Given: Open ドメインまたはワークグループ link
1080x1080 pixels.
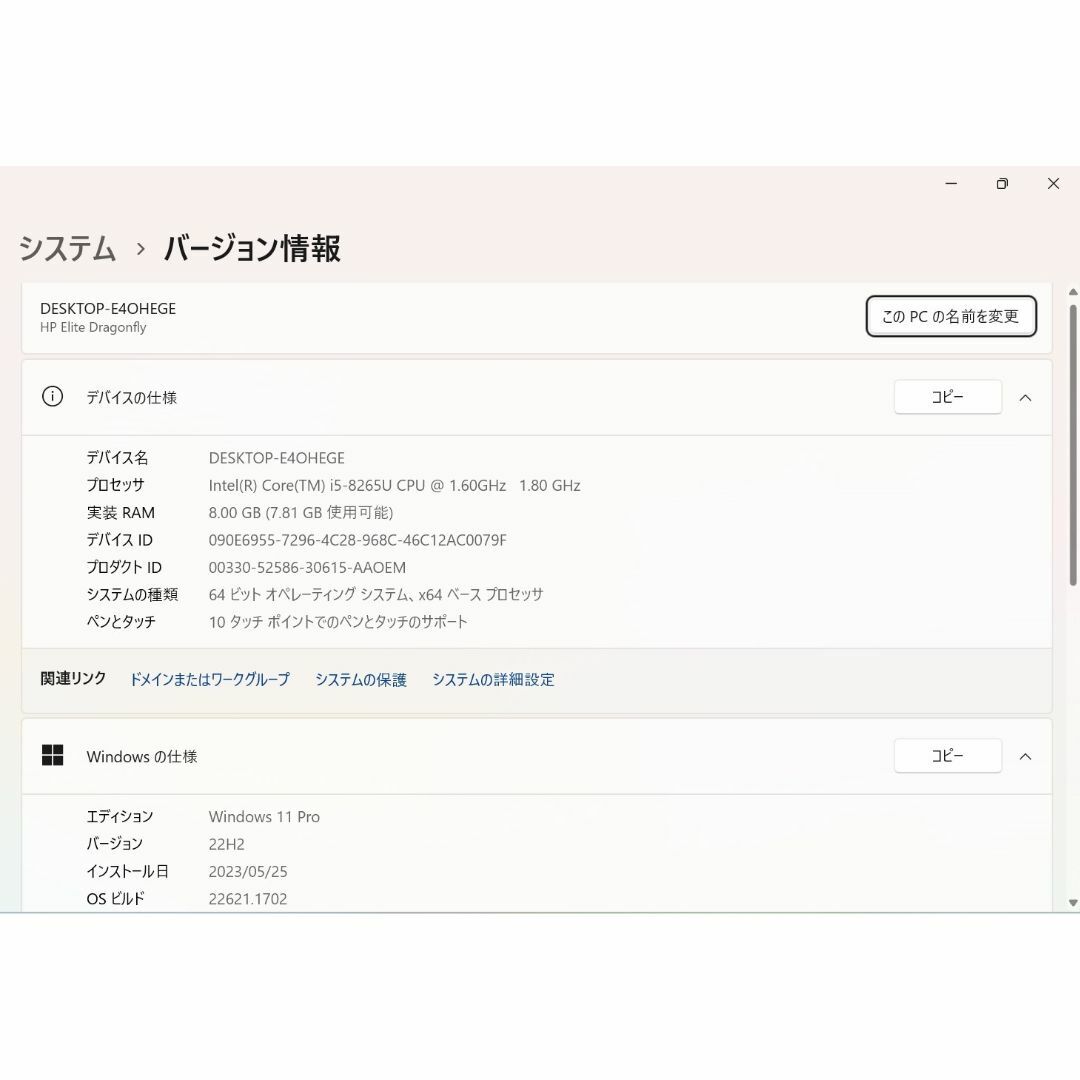Looking at the screenshot, I should pos(210,679).
